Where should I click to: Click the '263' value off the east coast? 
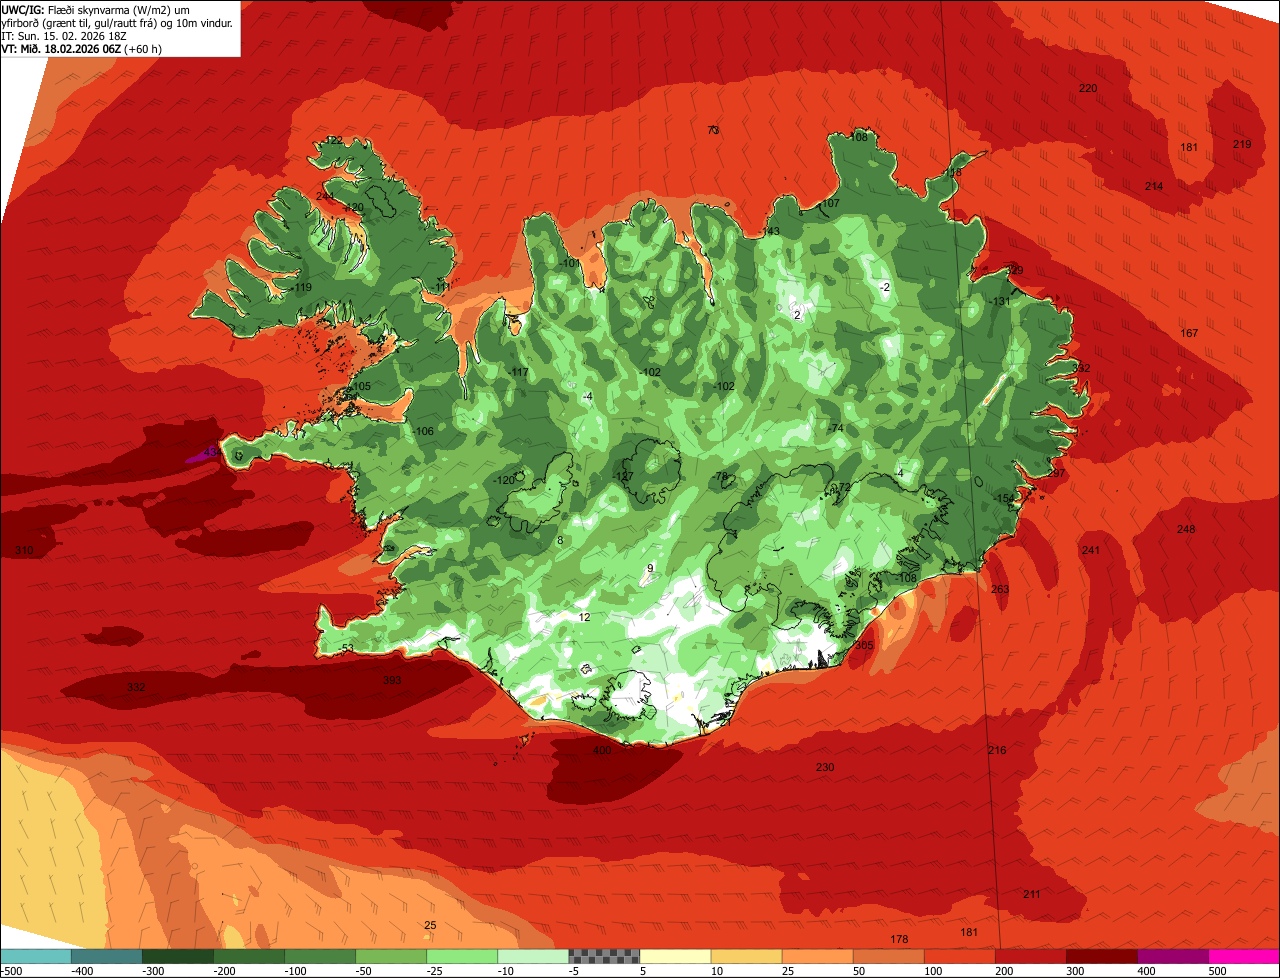coord(1000,589)
